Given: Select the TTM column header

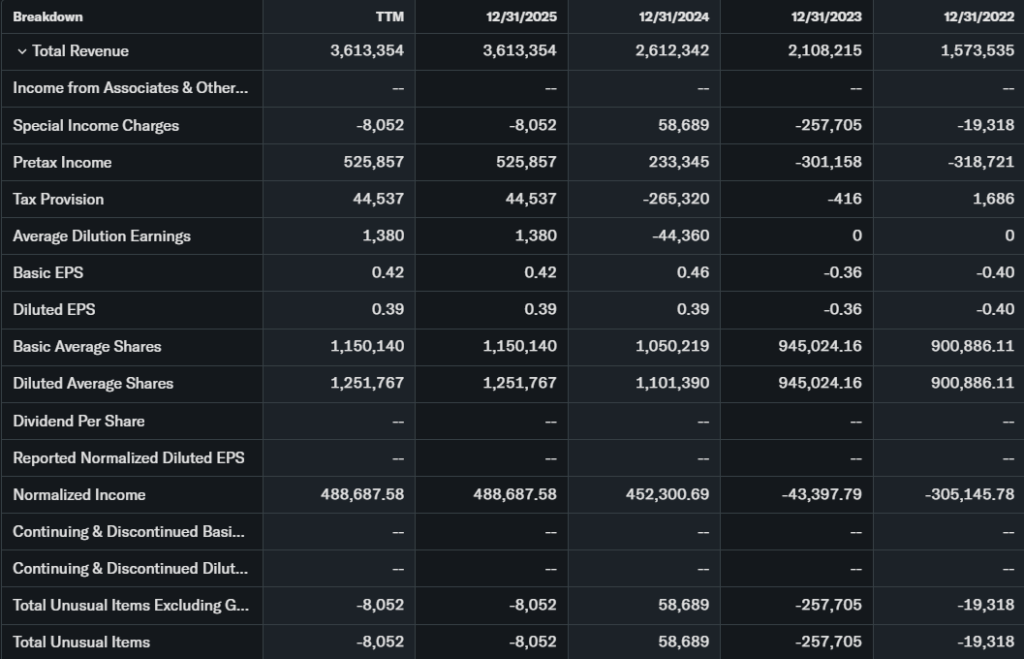Looking at the screenshot, I should pyautogui.click(x=389, y=17).
